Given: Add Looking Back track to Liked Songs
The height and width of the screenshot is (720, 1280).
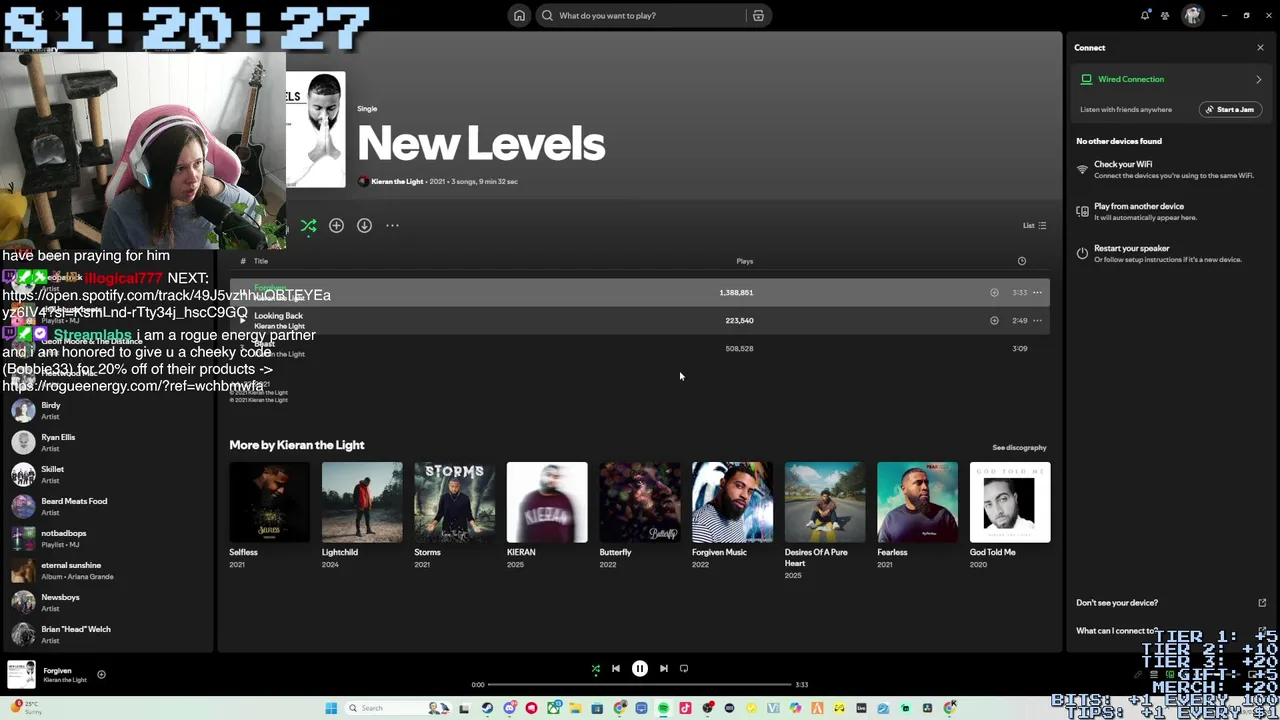Looking at the screenshot, I should coord(994,321).
